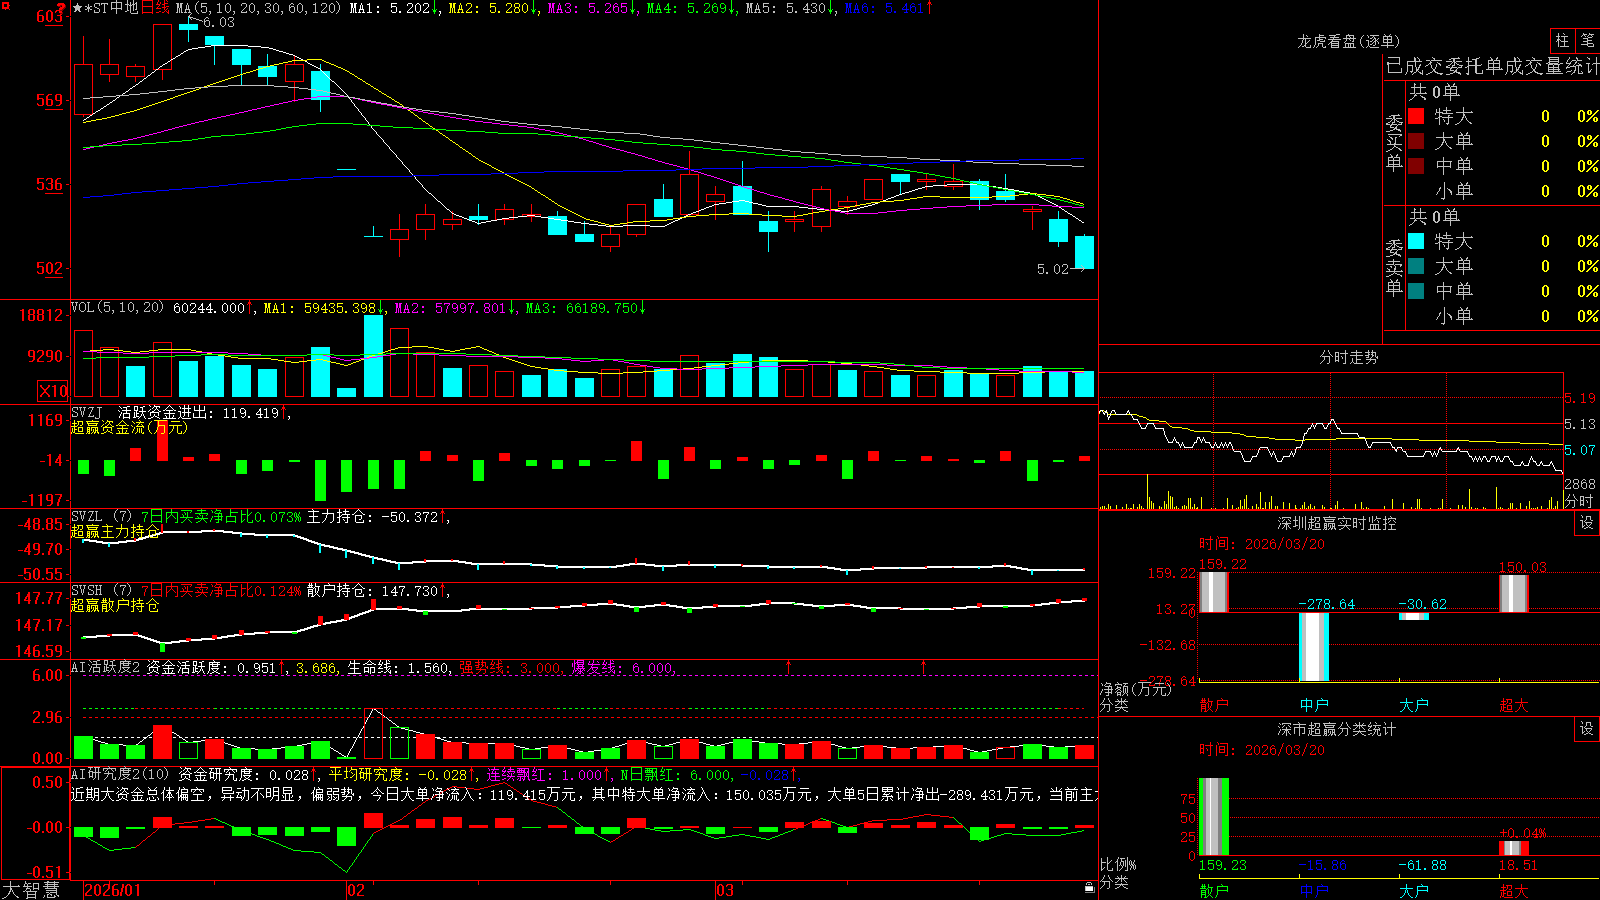Open VOL(5,10,20) indicator parameters
The width and height of the screenshot is (1600, 900).
click(x=117, y=308)
